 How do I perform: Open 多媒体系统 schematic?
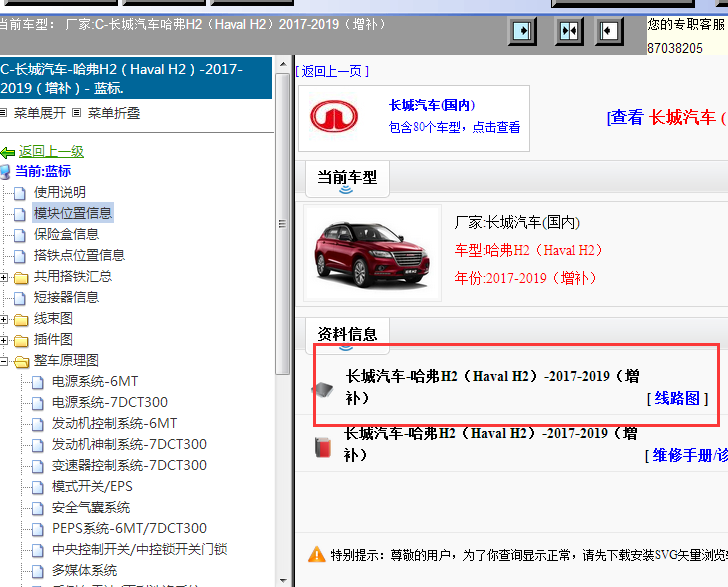coord(84,570)
